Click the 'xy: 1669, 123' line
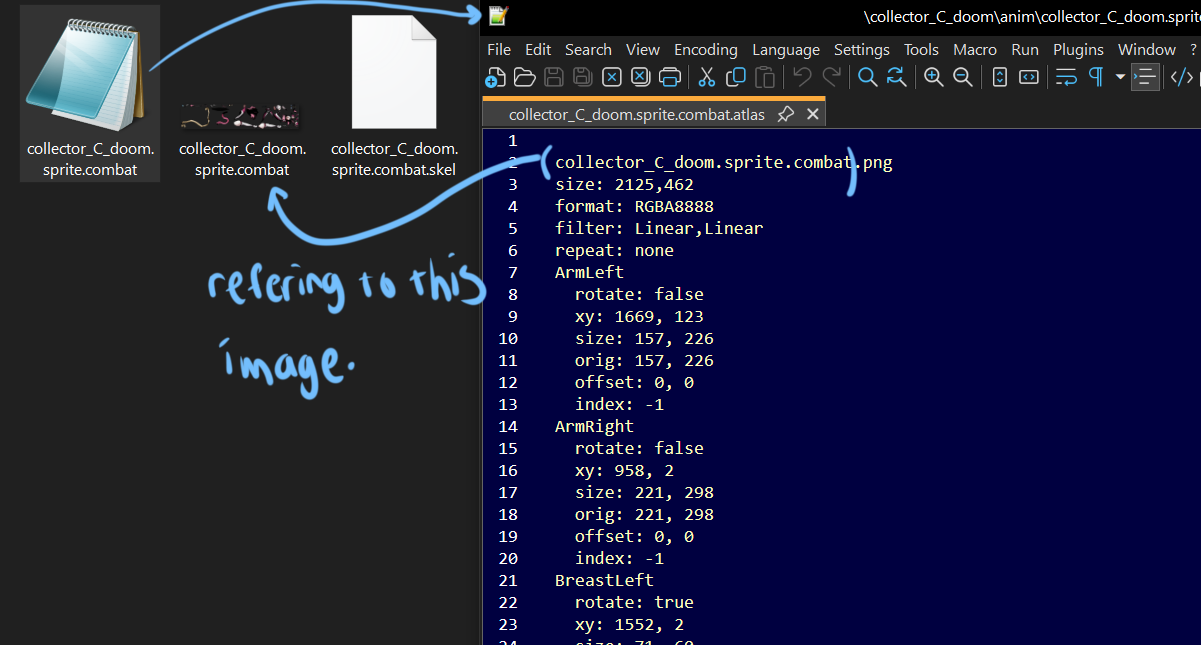The width and height of the screenshot is (1201, 645). point(639,316)
